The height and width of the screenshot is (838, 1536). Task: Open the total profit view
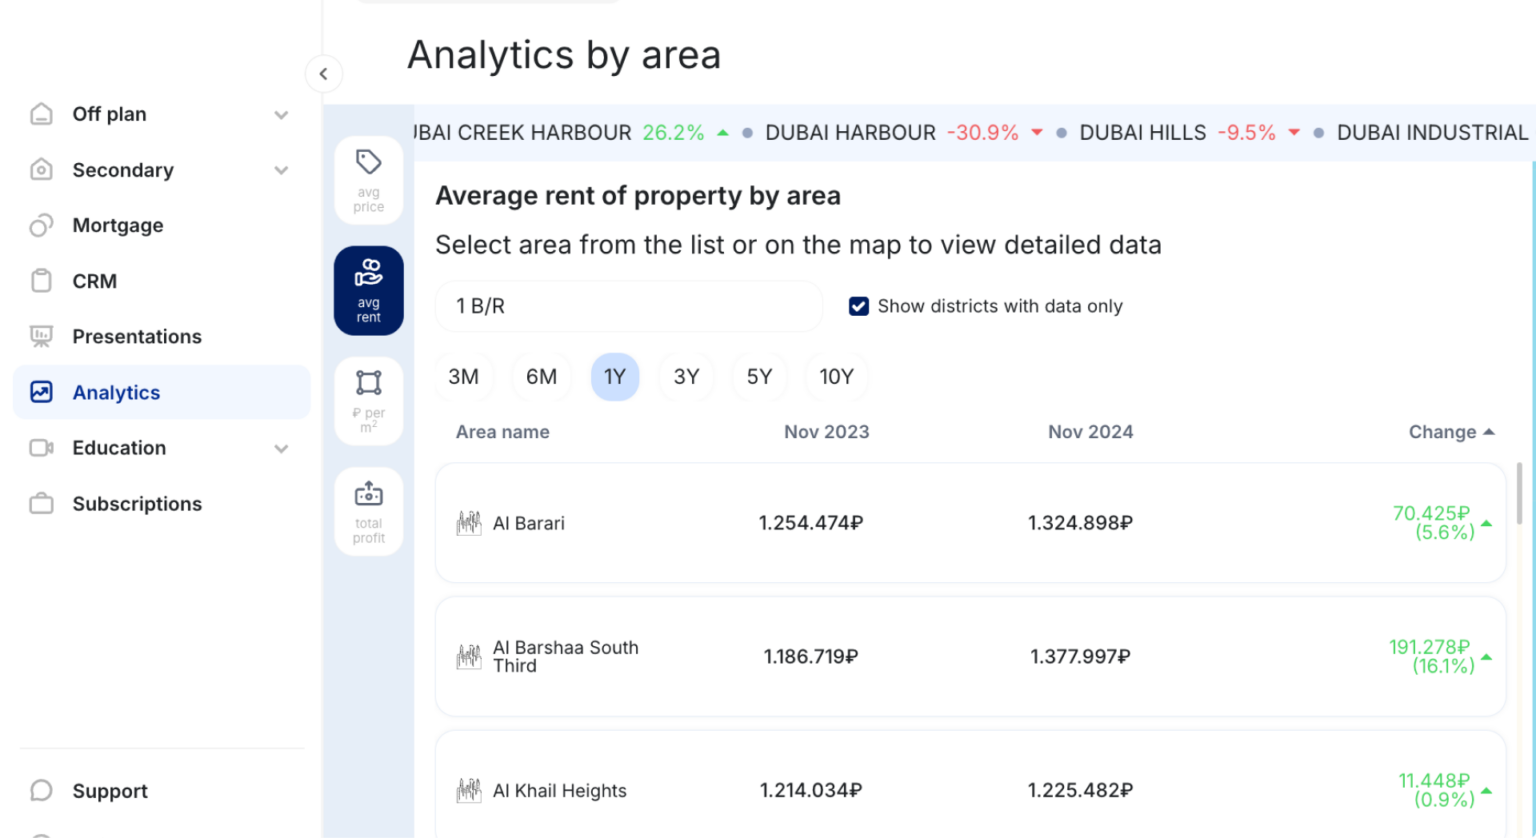[x=368, y=510]
